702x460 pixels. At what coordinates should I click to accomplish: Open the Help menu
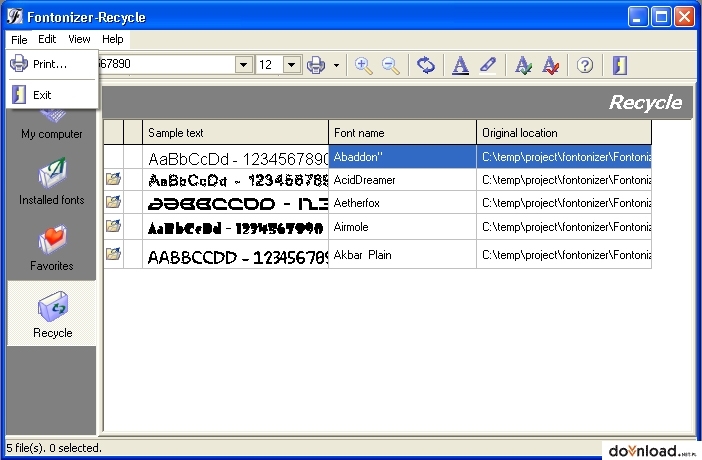click(x=112, y=39)
